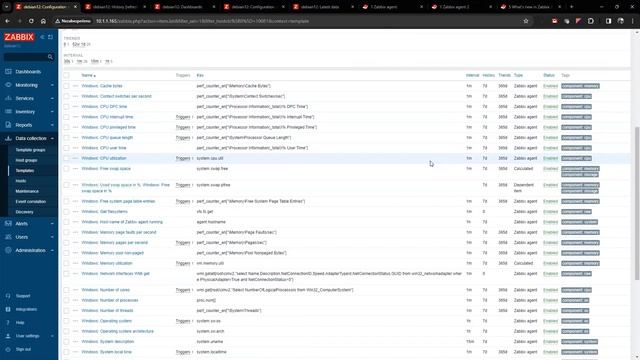Check the box for Windows: Cache bytes
The image size is (640, 360).
(67, 86)
